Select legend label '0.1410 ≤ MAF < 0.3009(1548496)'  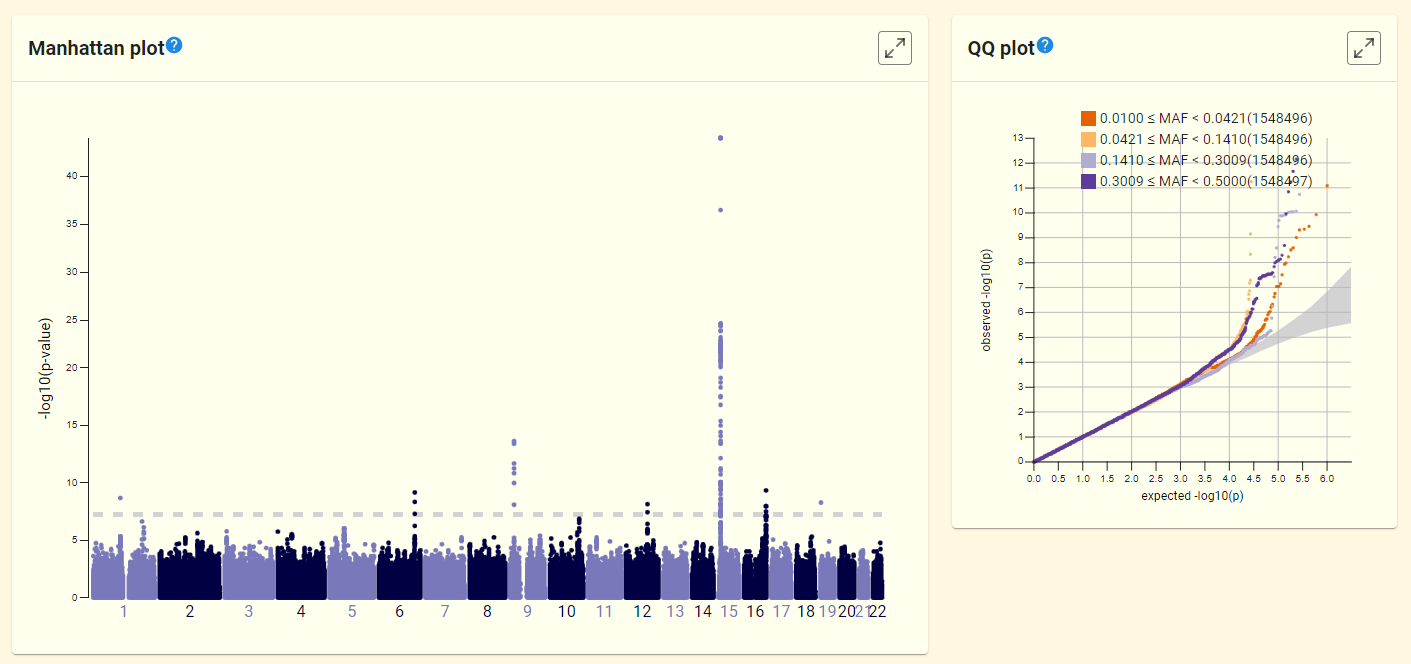click(x=1206, y=160)
